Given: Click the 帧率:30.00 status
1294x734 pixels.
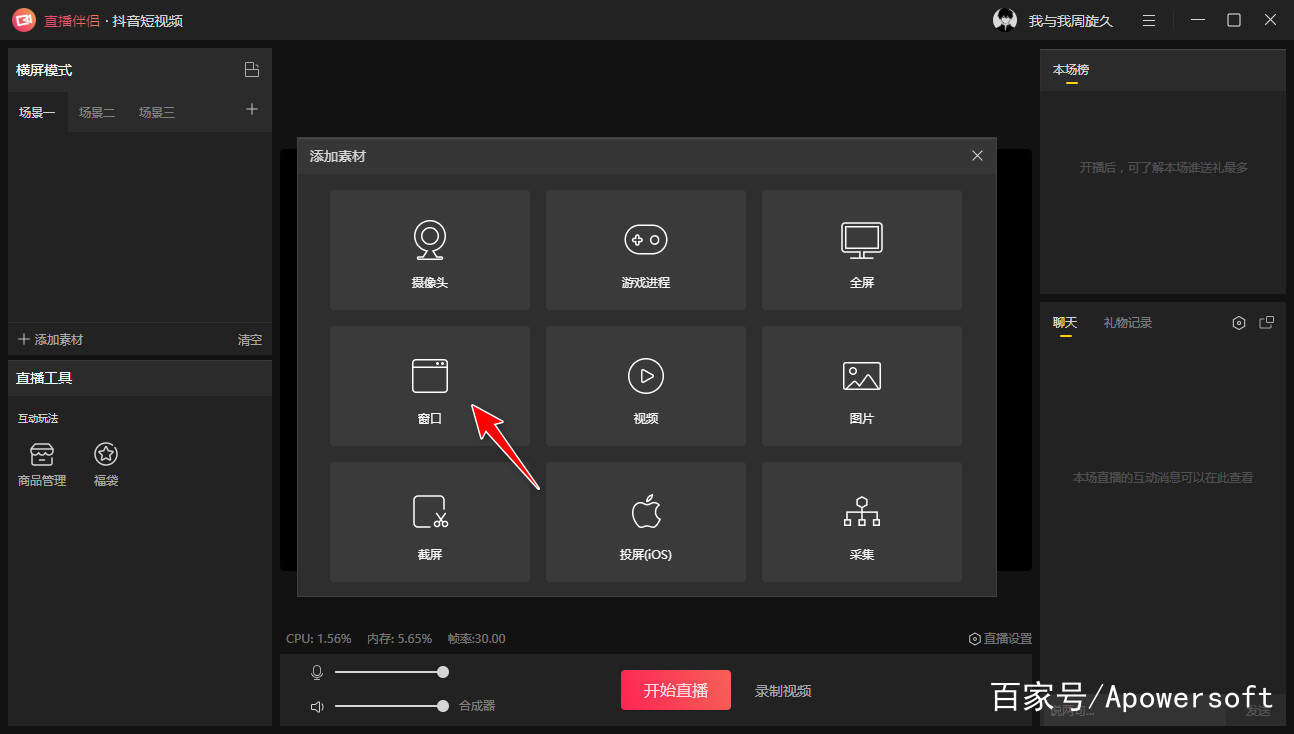Looking at the screenshot, I should [477, 638].
